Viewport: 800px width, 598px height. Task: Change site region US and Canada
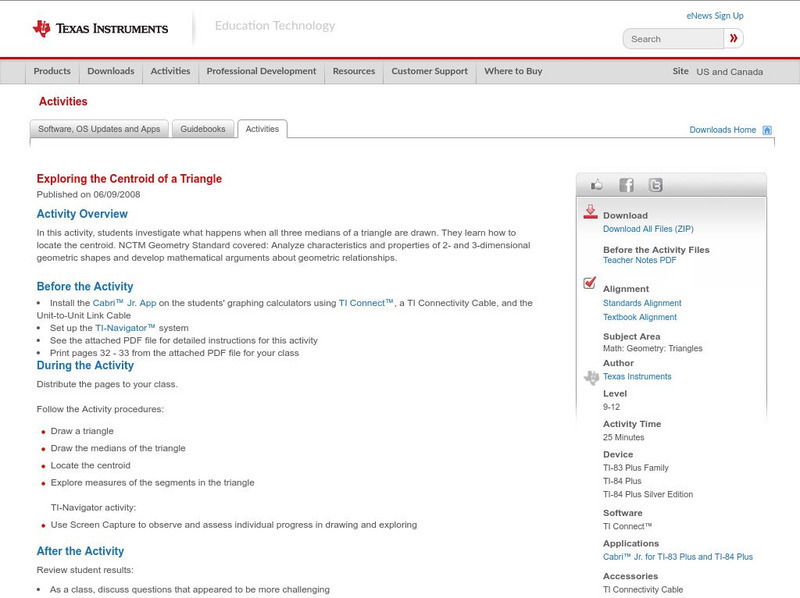click(x=730, y=72)
